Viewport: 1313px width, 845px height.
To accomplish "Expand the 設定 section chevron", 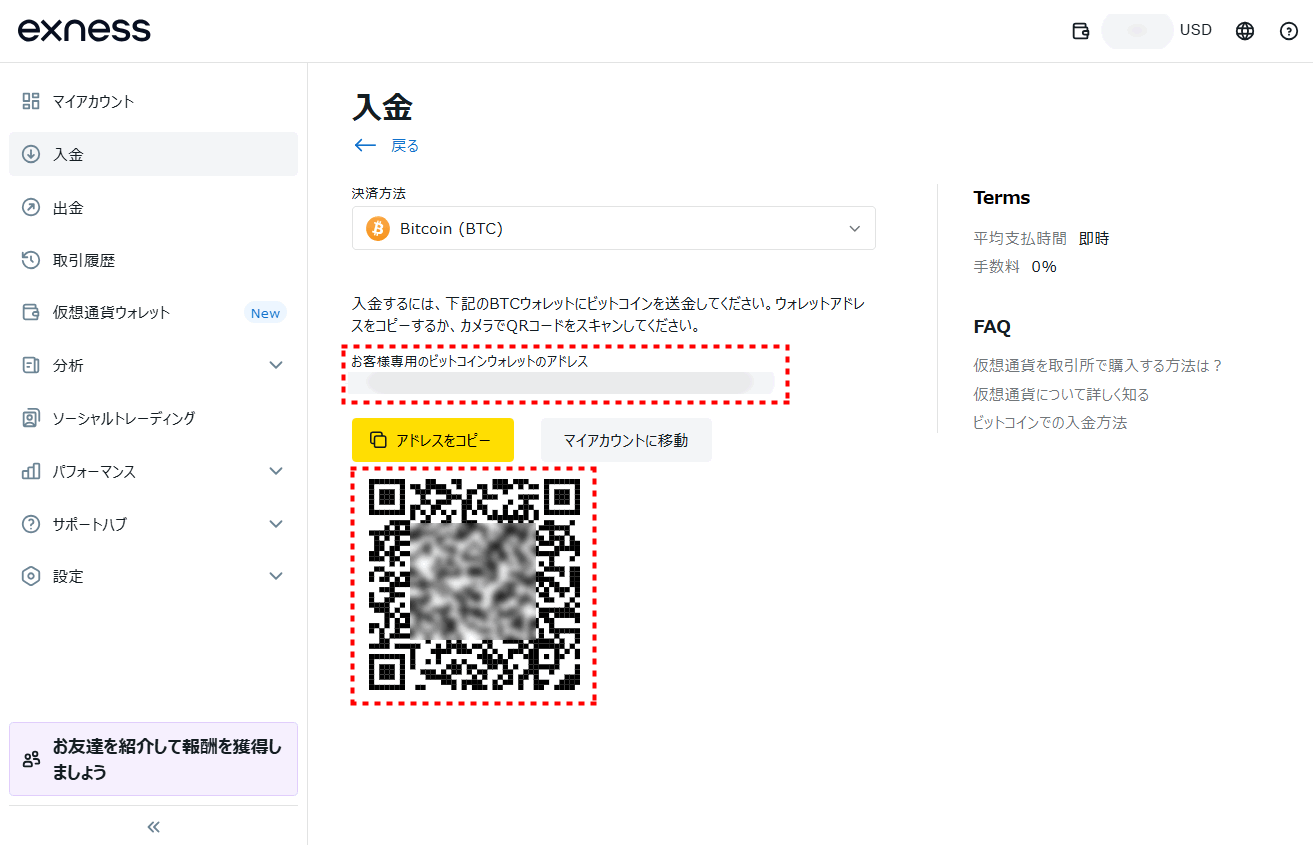I will (x=277, y=576).
